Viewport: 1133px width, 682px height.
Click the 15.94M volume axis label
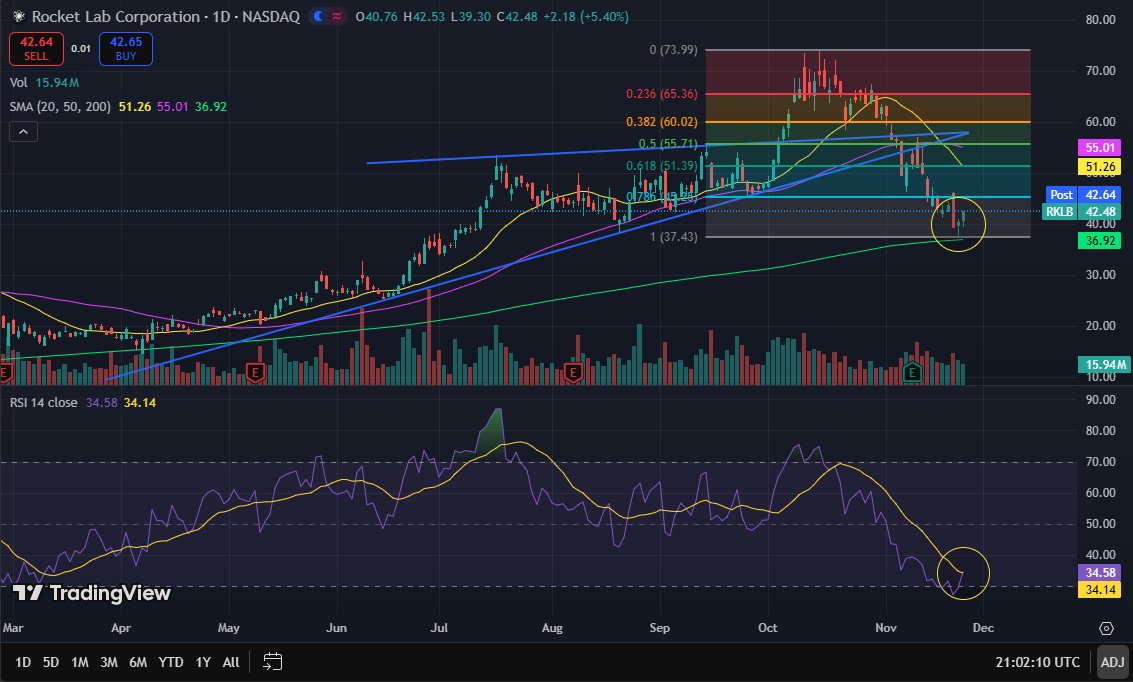pyautogui.click(x=1102, y=365)
